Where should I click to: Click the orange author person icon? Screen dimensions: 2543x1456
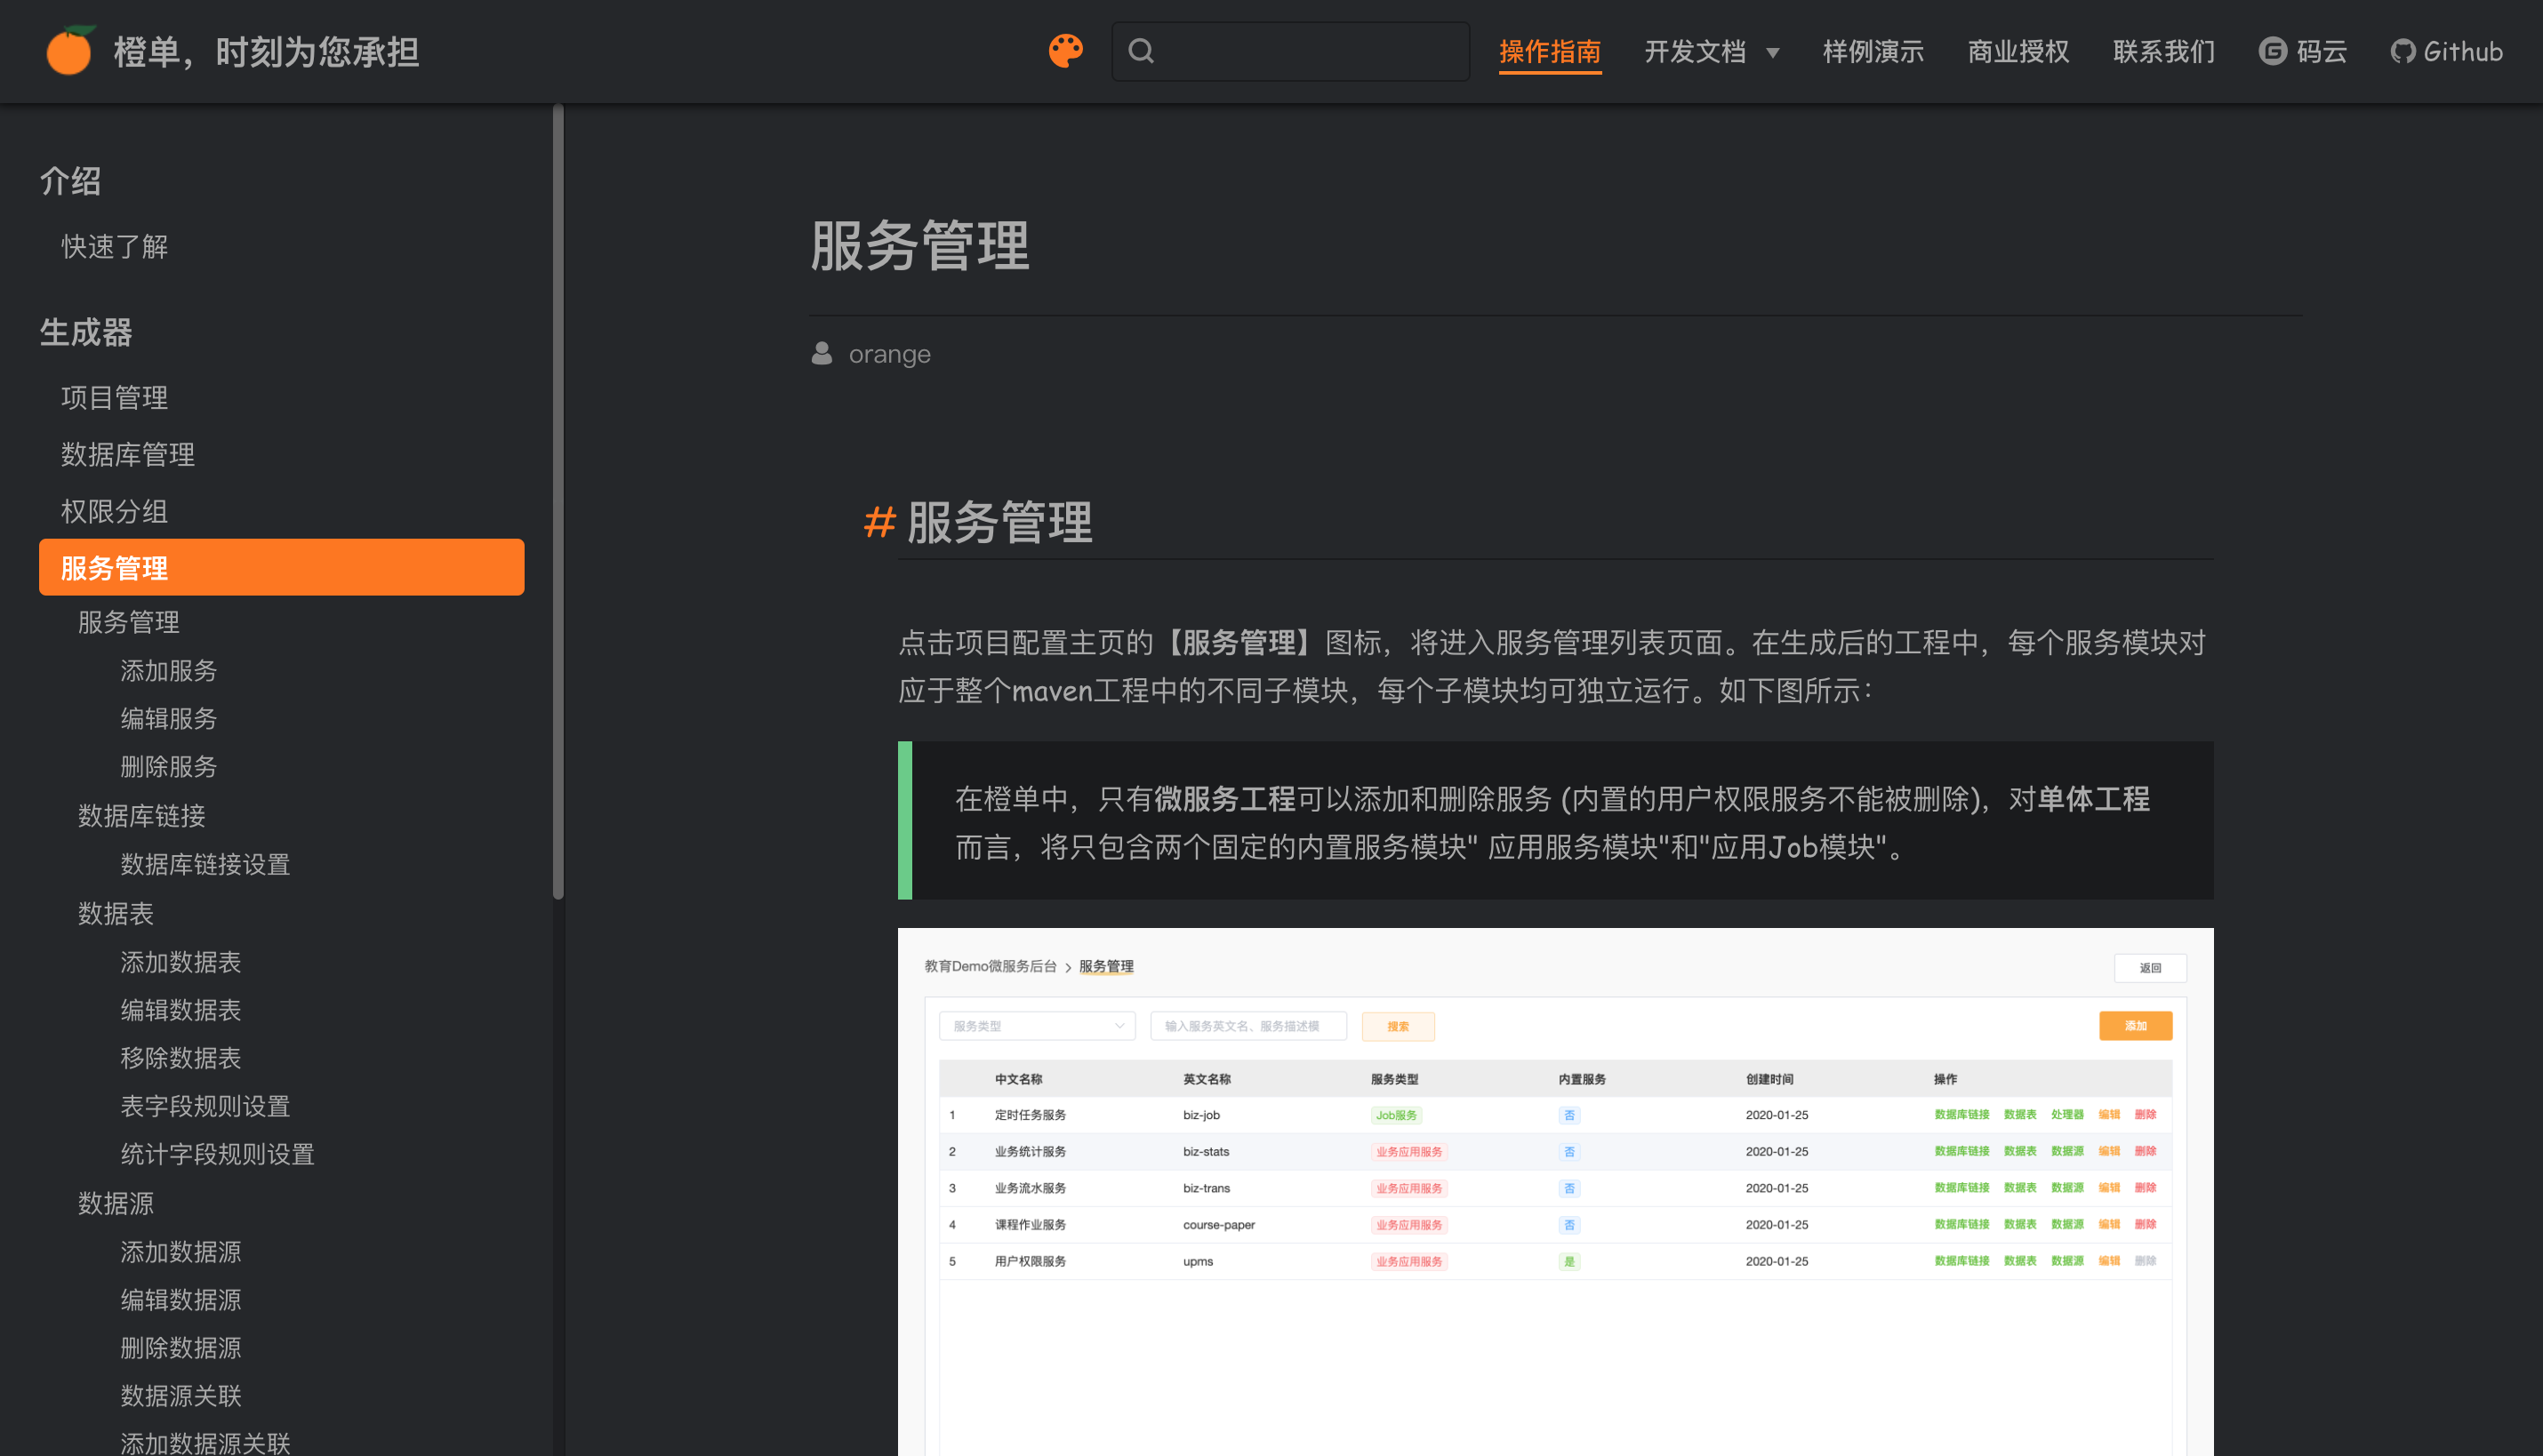tap(821, 354)
